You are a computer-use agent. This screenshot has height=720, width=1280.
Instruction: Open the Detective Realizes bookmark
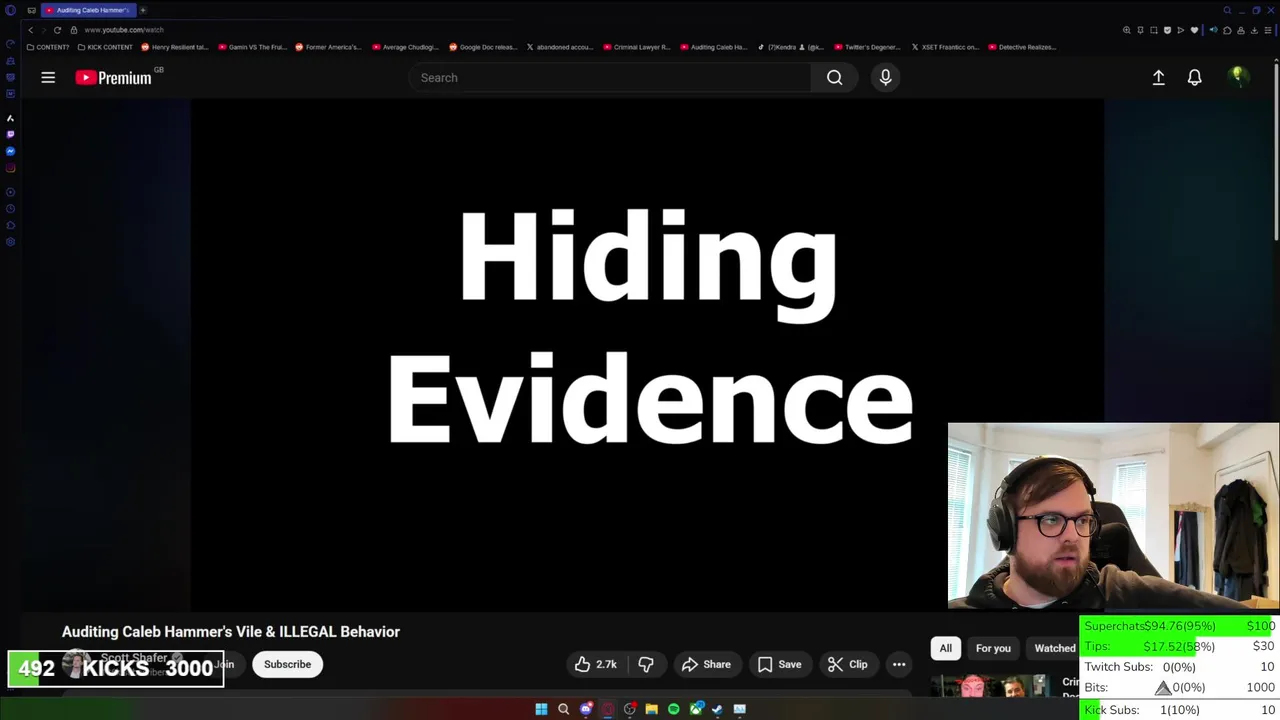coord(1023,47)
